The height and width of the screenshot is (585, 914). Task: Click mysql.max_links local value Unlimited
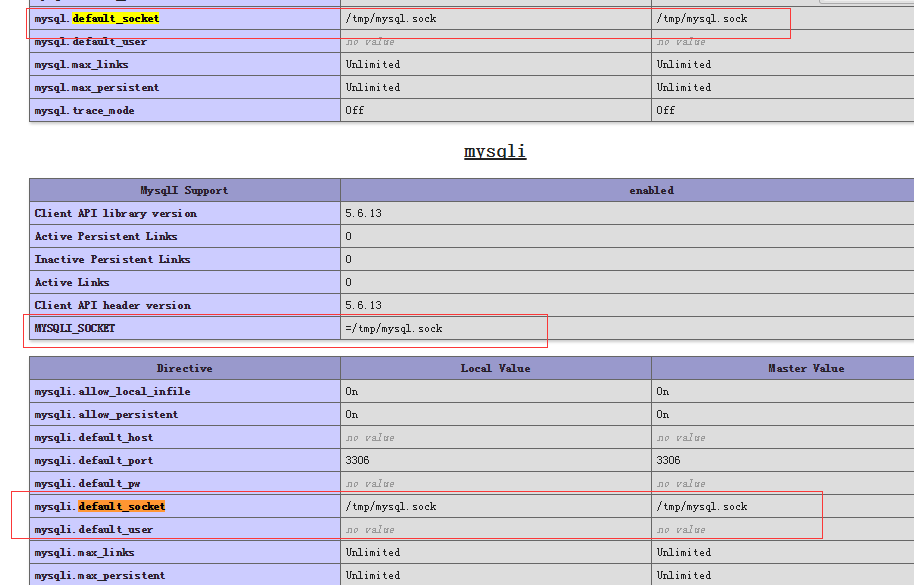point(372,65)
